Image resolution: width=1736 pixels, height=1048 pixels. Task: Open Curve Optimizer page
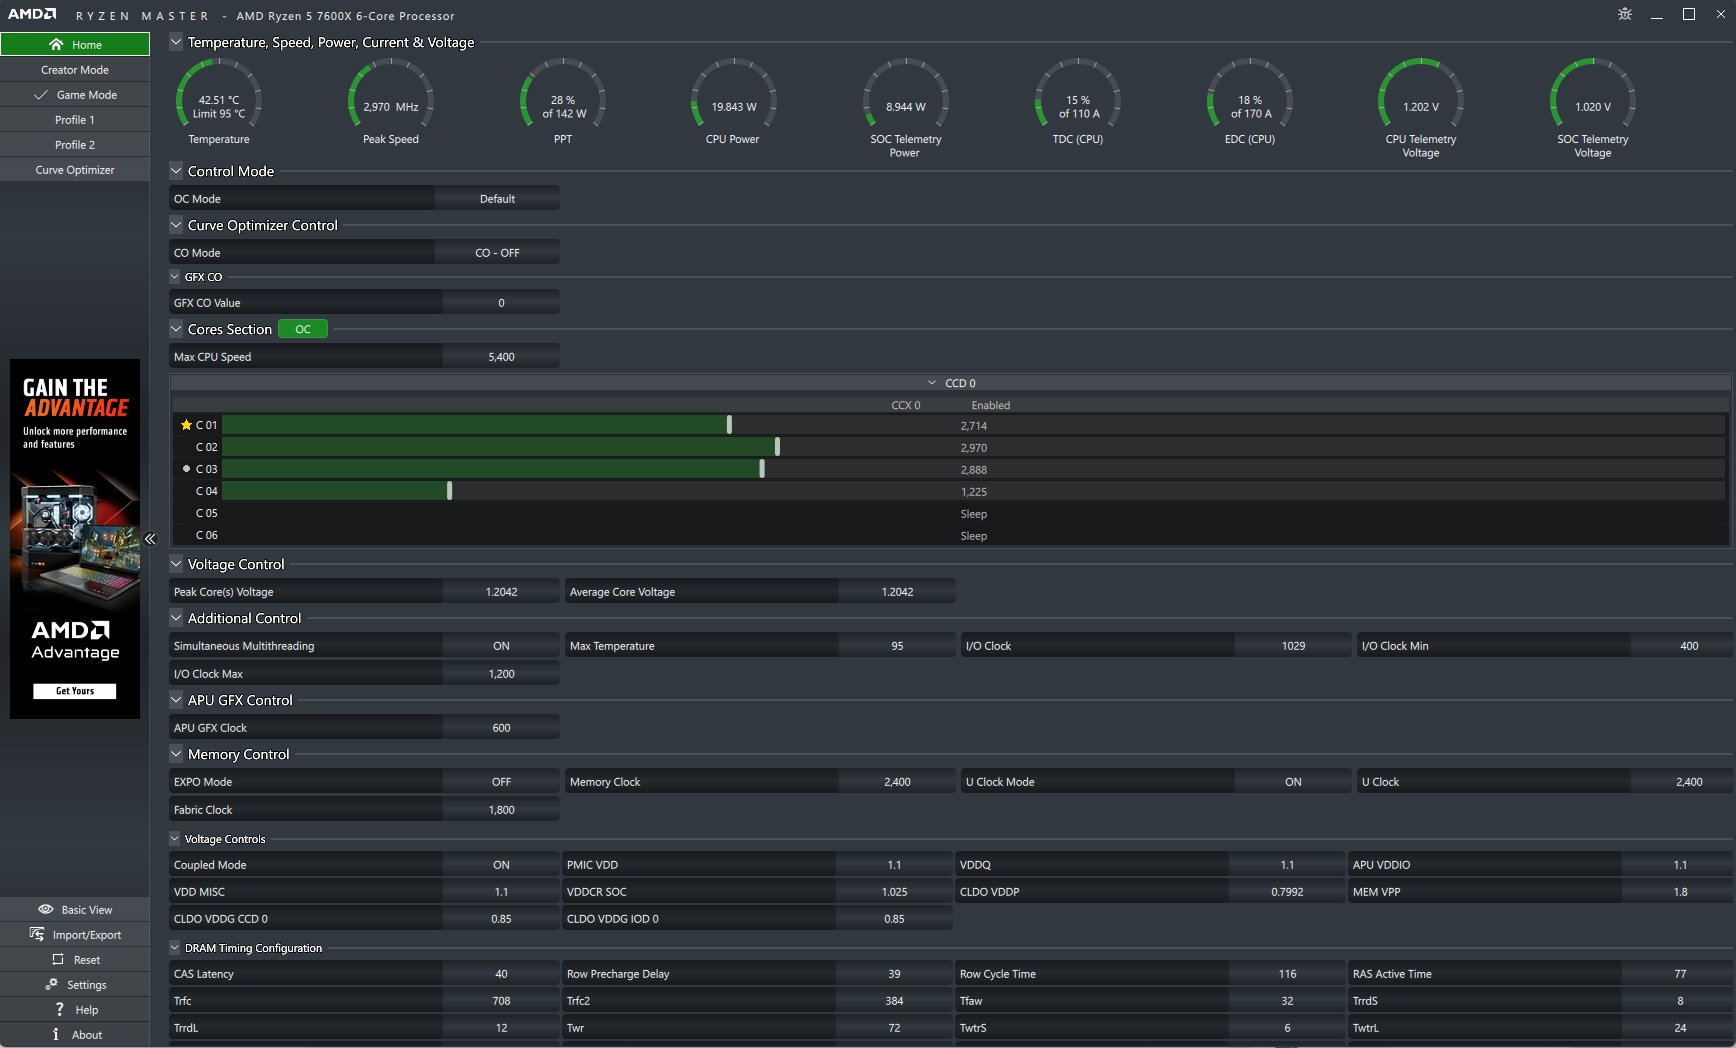coord(75,170)
